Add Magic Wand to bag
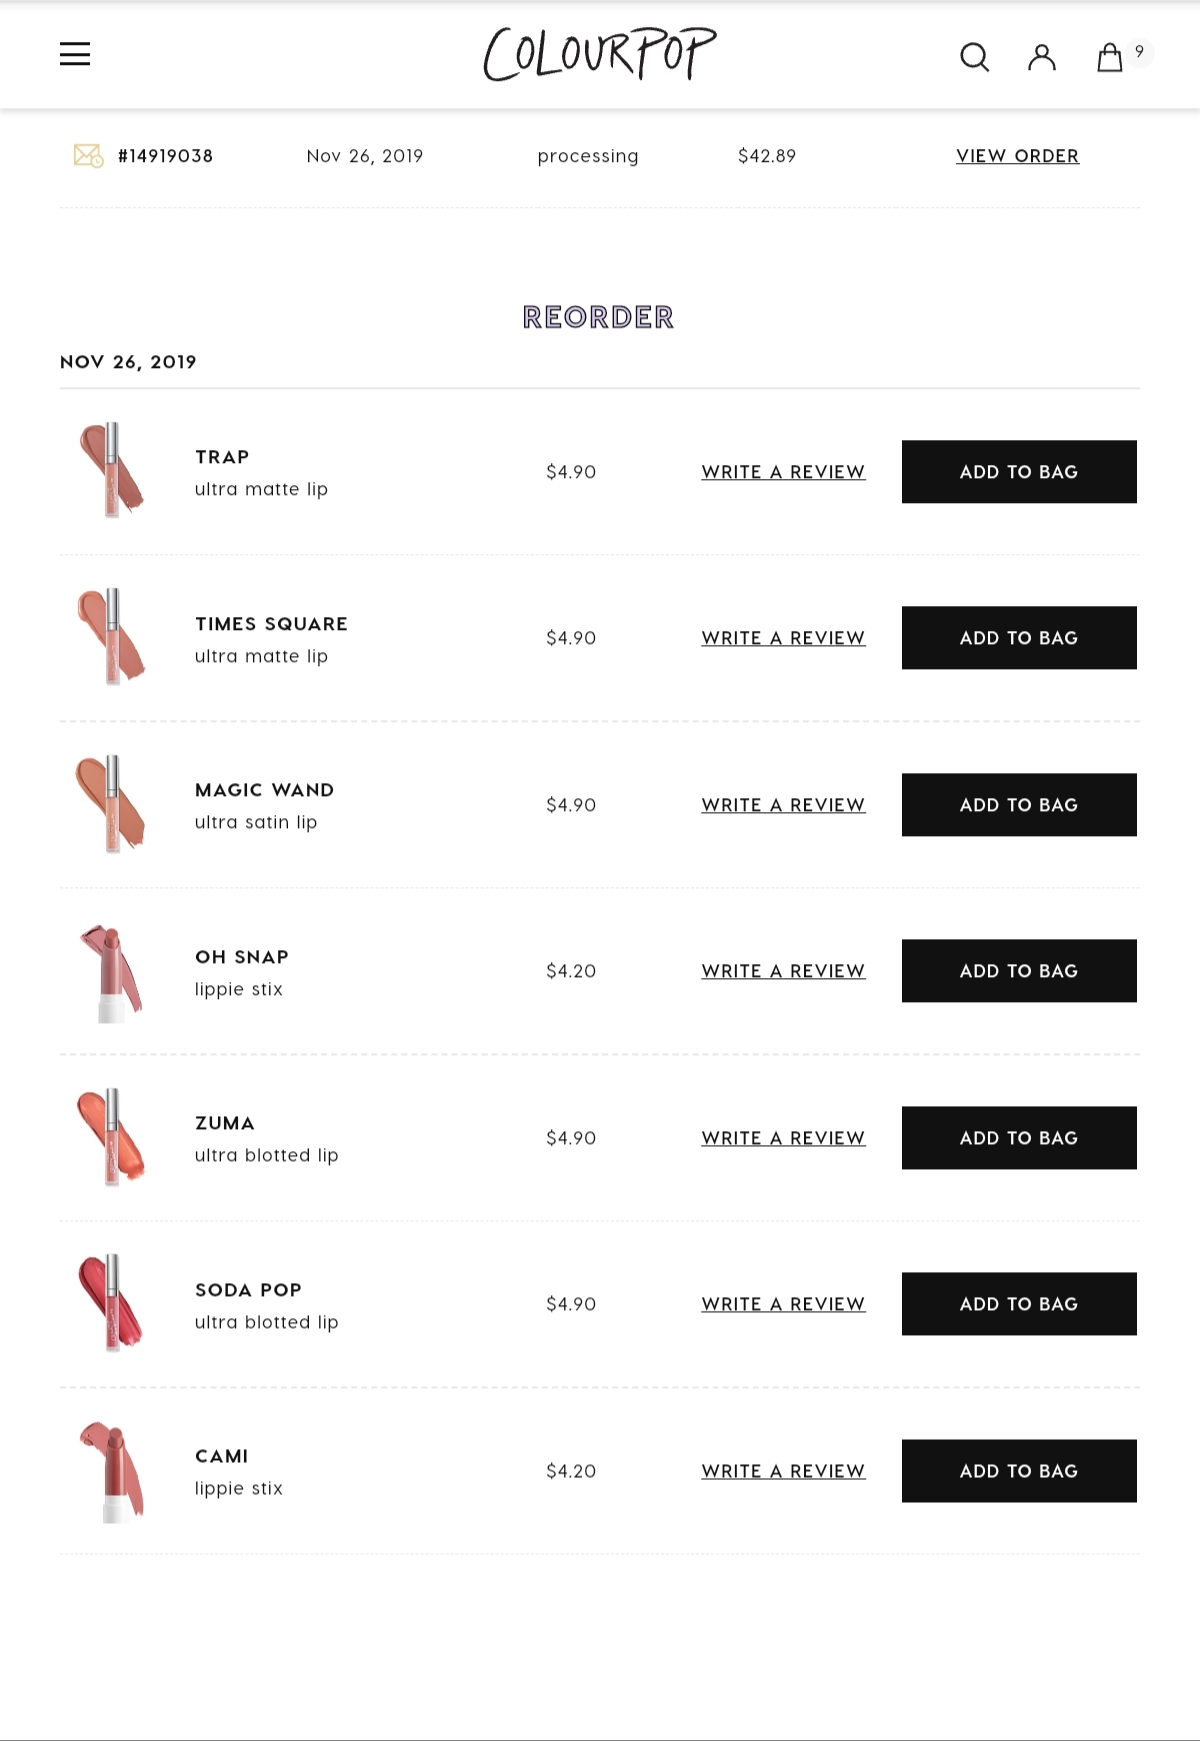The height and width of the screenshot is (1741, 1200). tap(1019, 805)
